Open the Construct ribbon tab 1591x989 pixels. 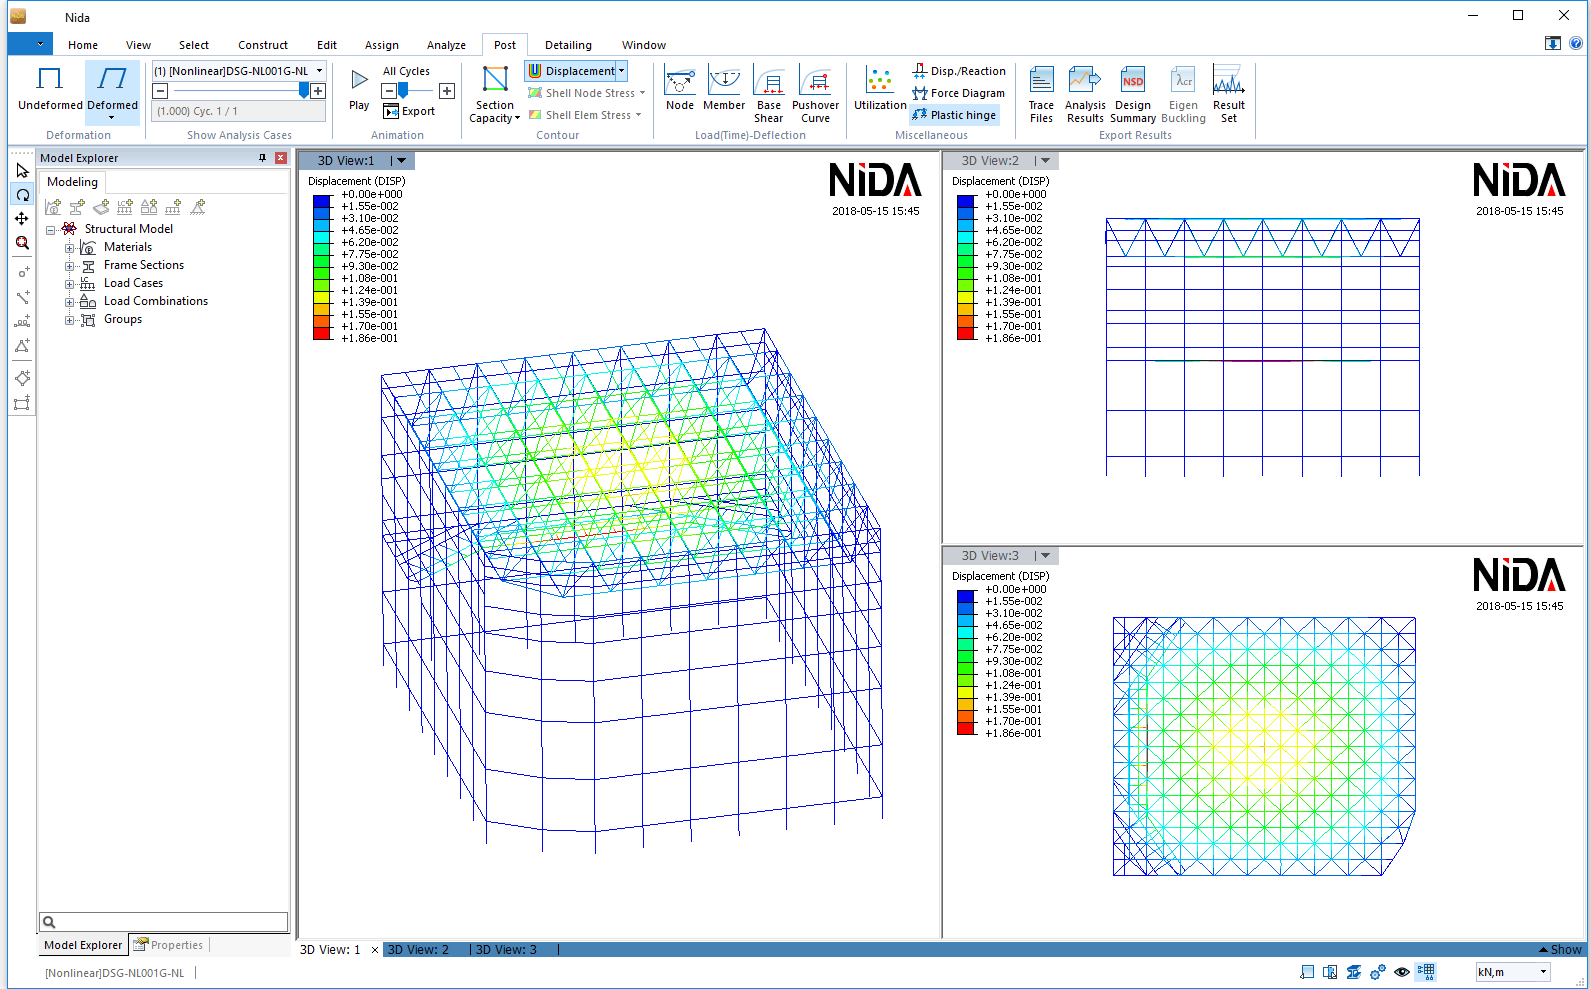(x=263, y=45)
